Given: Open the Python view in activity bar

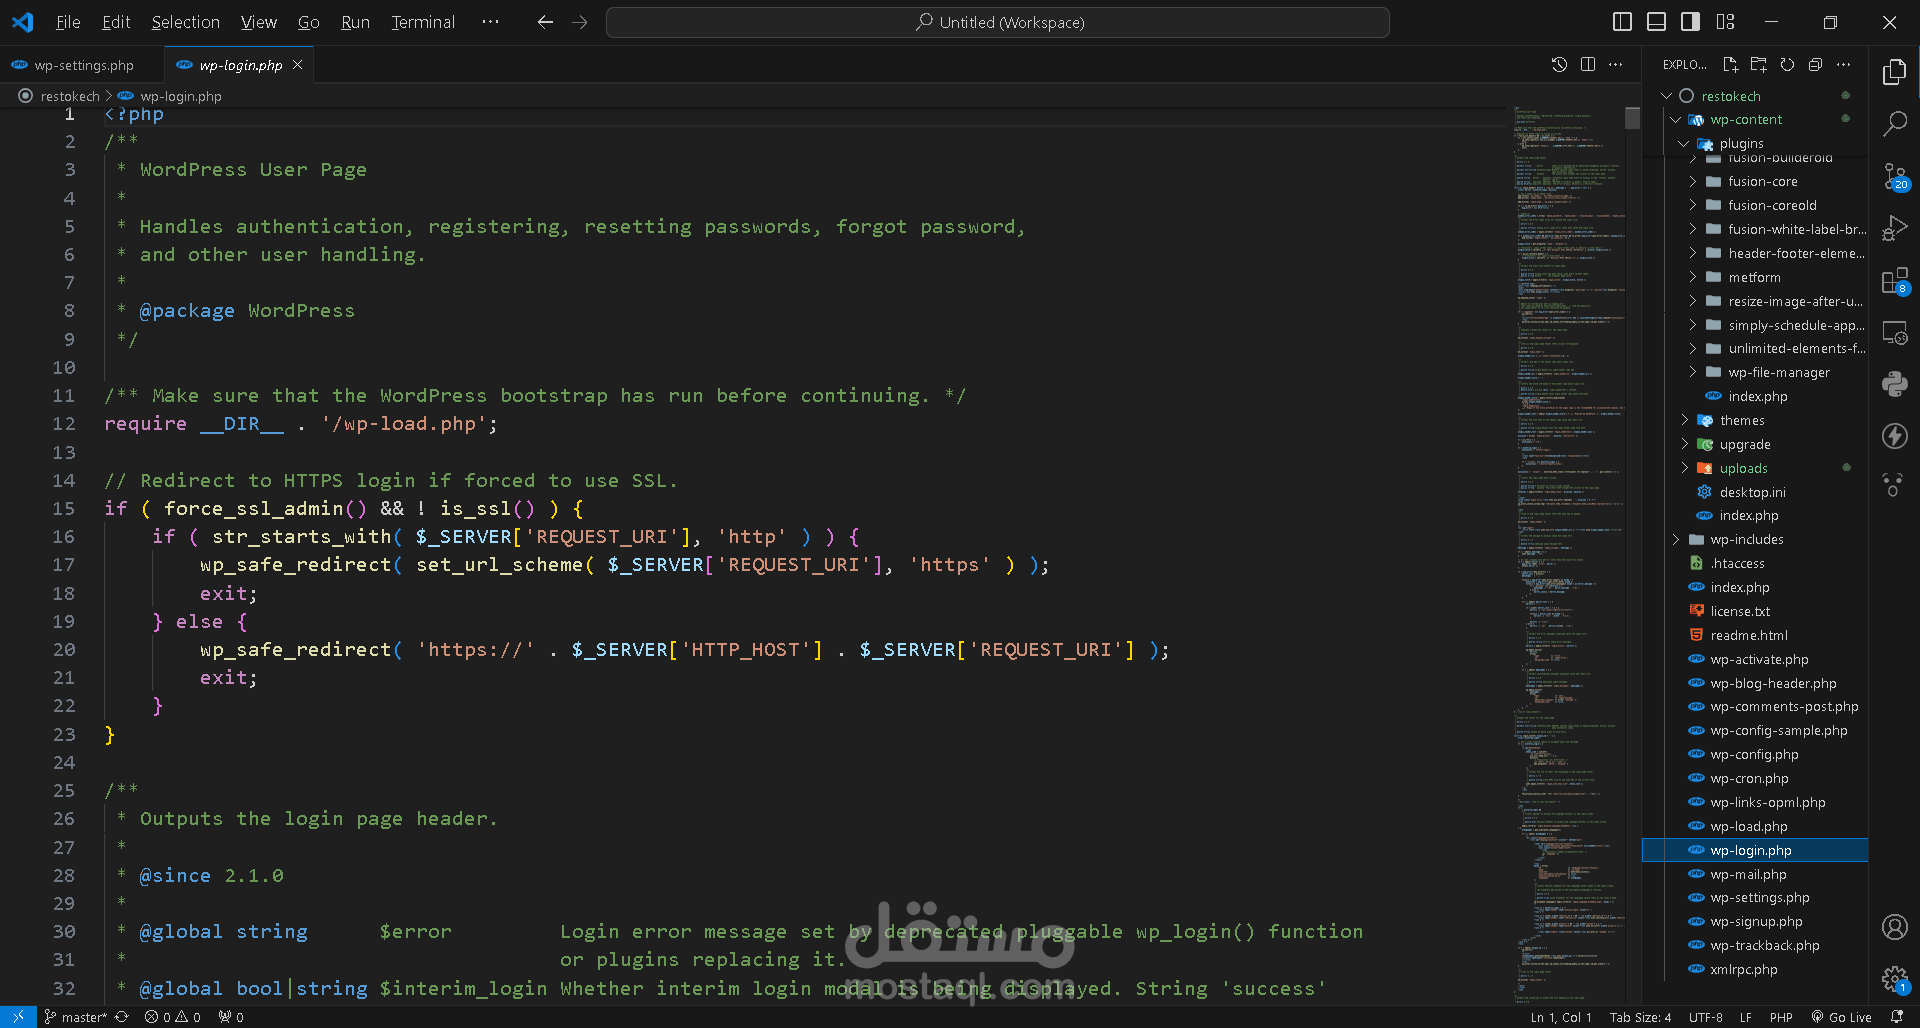Looking at the screenshot, I should pos(1894,384).
